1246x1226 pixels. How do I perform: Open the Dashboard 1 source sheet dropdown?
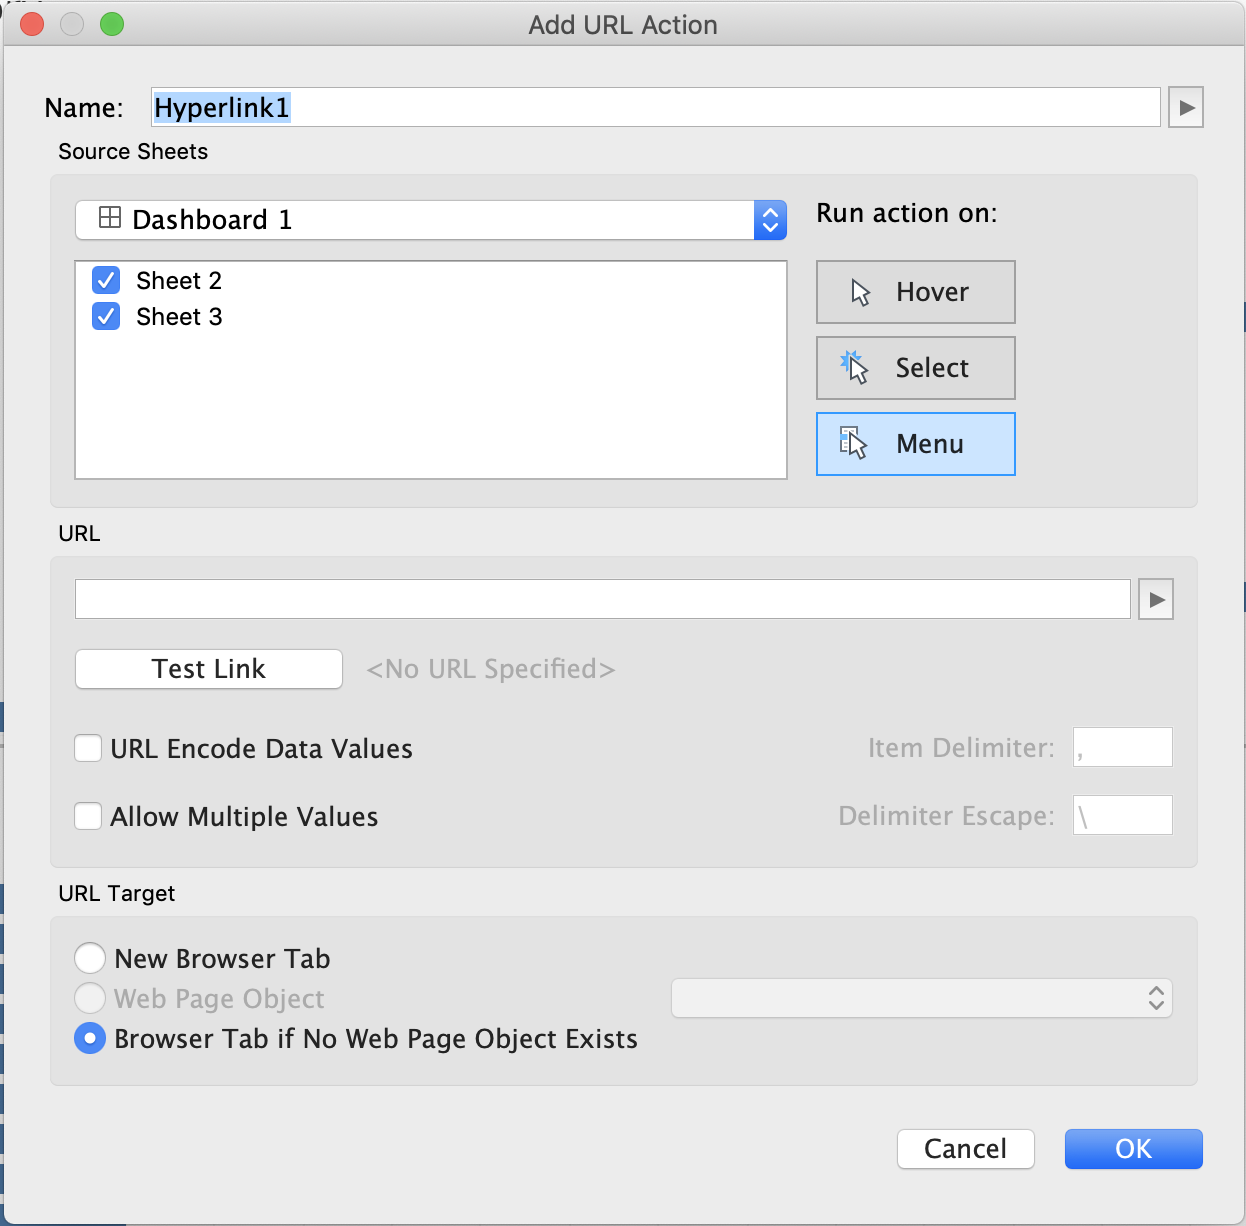pyautogui.click(x=430, y=220)
